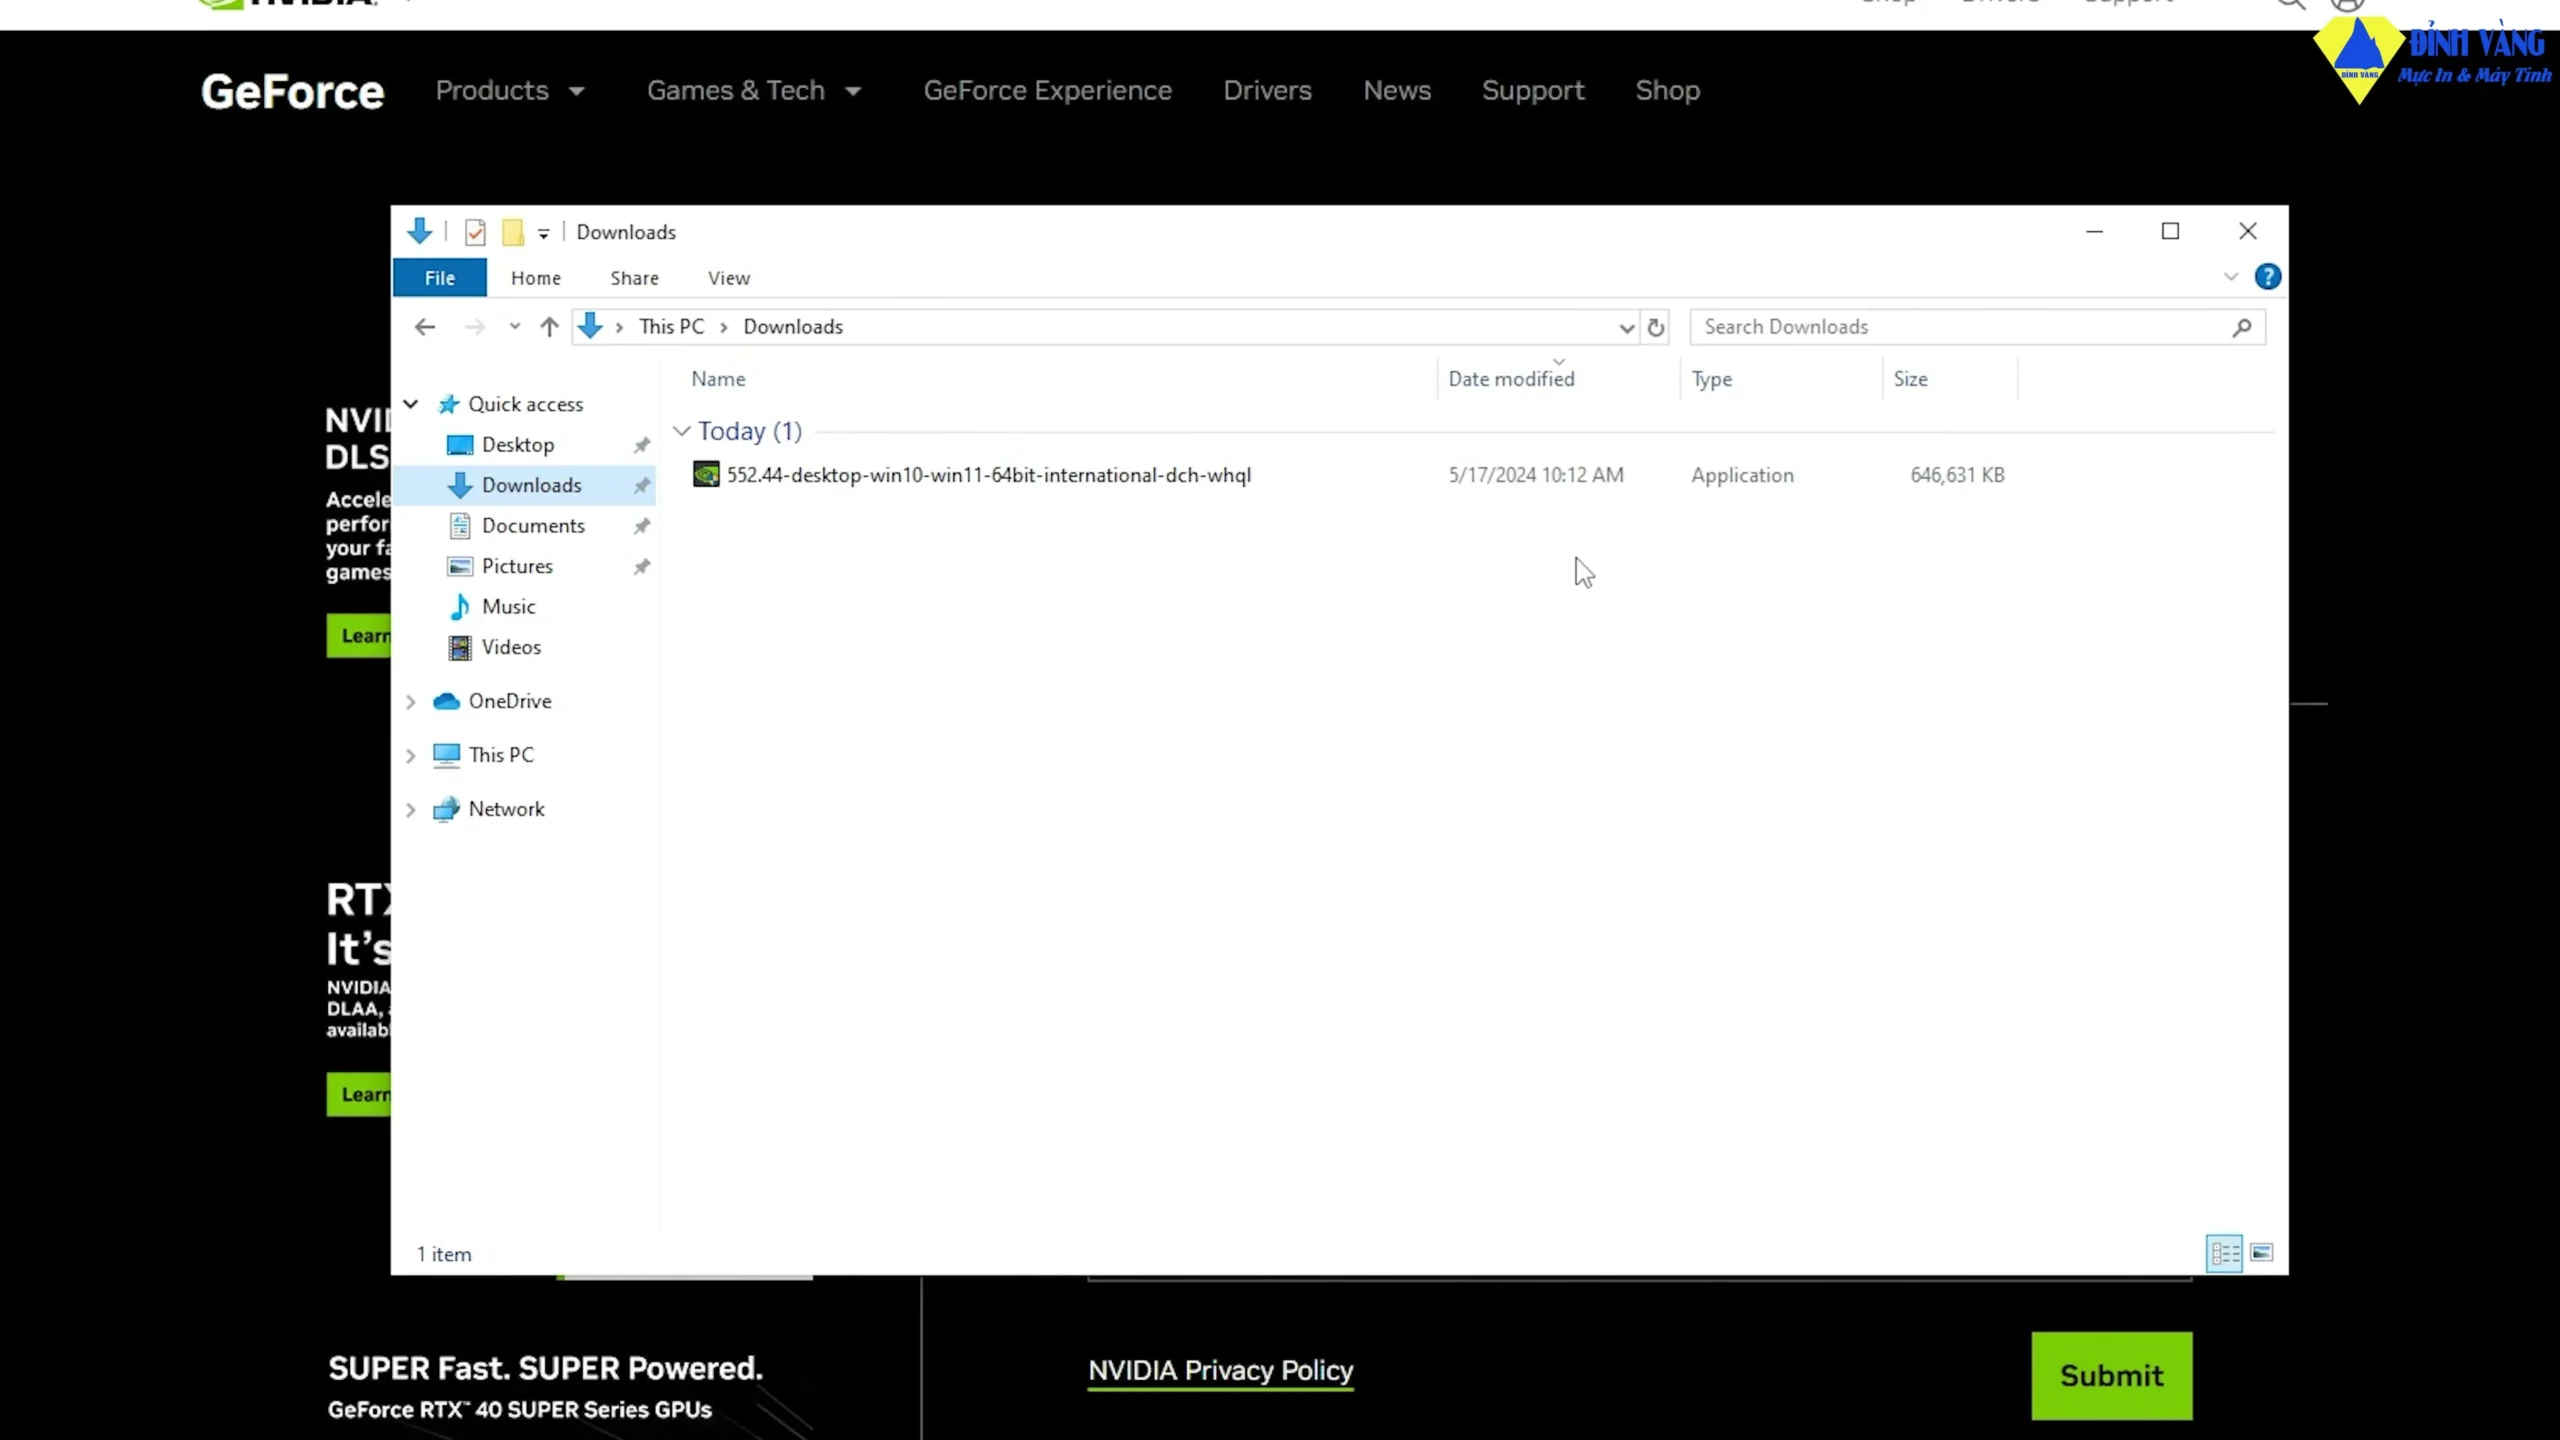
Task: Click This PC in the address breadcrumb
Action: [x=672, y=327]
